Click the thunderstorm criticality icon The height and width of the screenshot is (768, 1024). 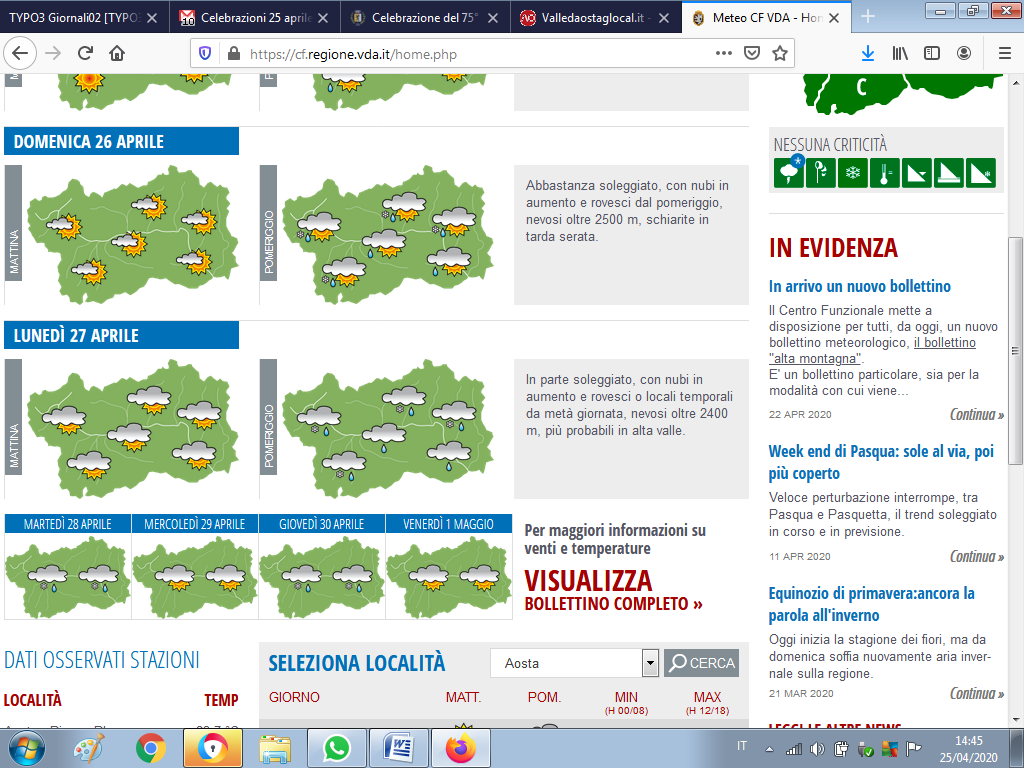pos(789,173)
